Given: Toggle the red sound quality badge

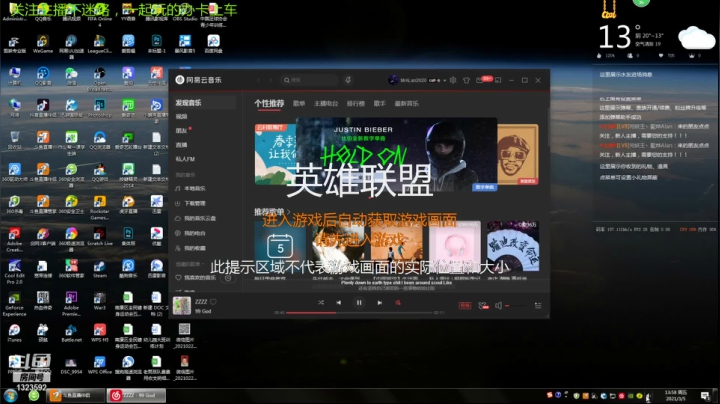Looking at the screenshot, I should (x=465, y=305).
